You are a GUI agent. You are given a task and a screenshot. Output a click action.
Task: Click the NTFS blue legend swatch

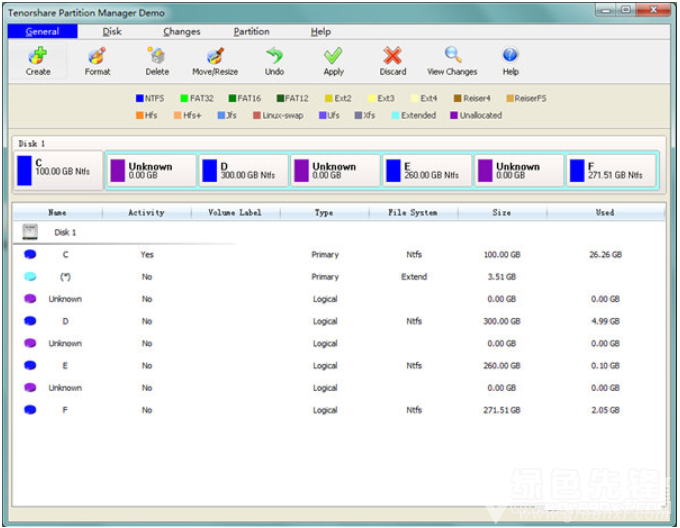(x=140, y=98)
